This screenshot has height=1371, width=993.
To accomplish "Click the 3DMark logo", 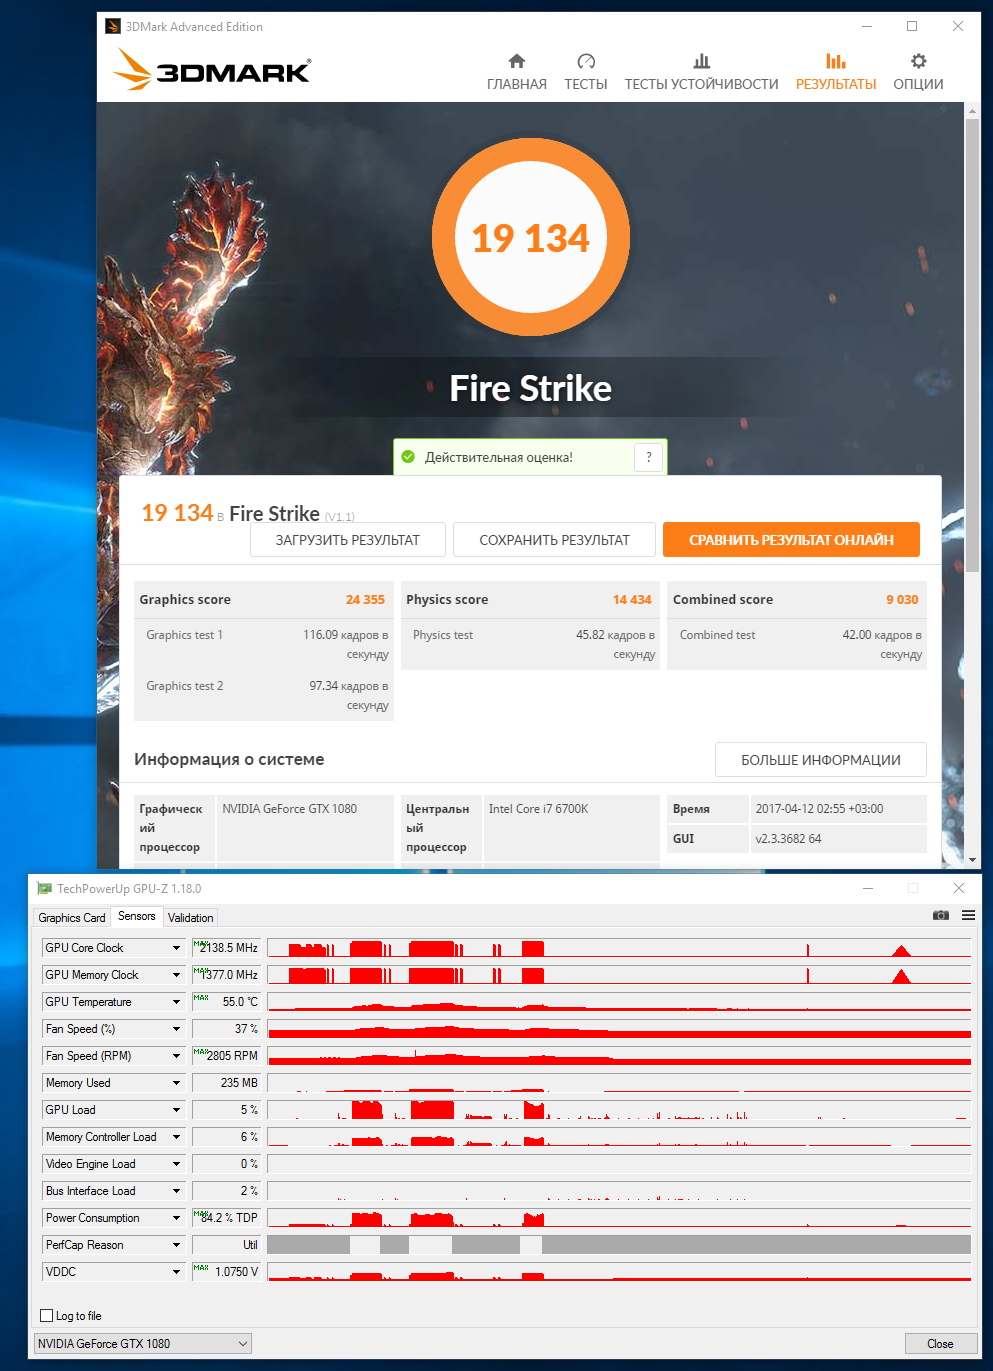I will point(212,69).
